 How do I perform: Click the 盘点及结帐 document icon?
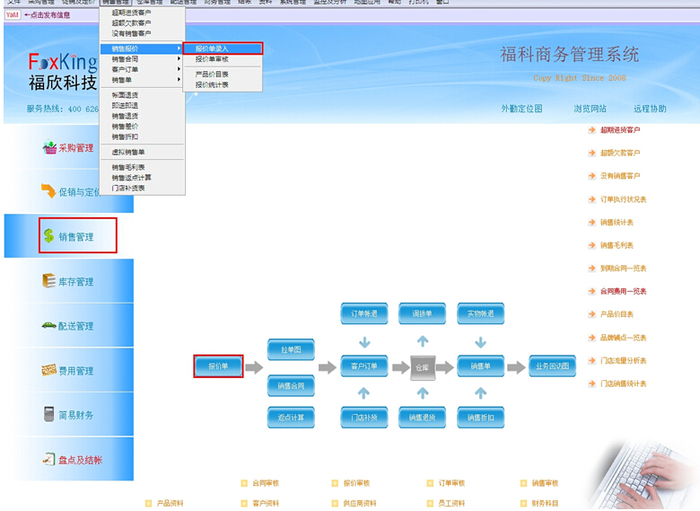pos(49,459)
